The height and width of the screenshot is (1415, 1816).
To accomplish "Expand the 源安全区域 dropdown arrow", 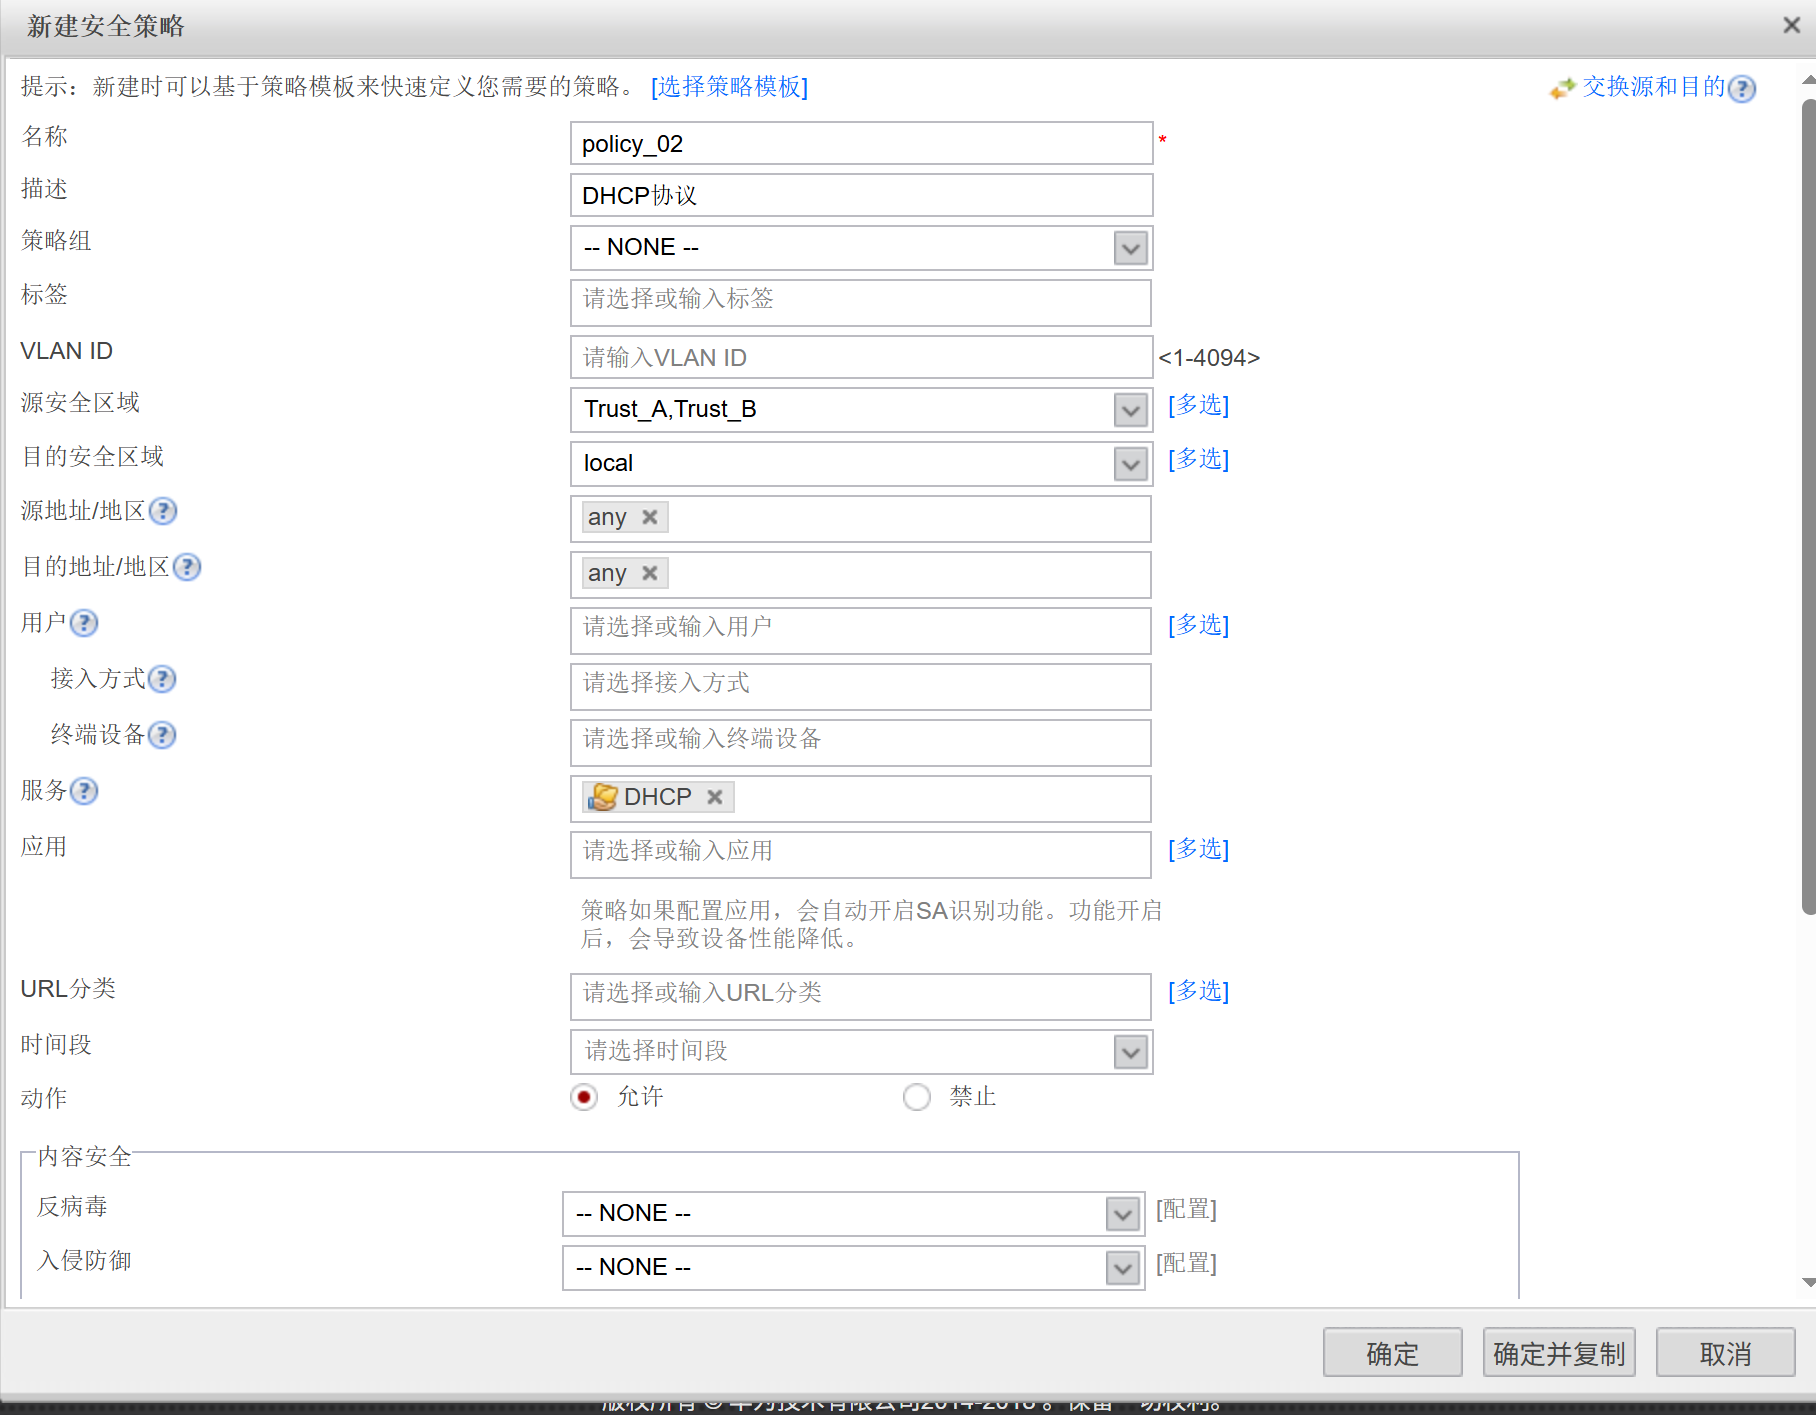I will click(x=1131, y=410).
